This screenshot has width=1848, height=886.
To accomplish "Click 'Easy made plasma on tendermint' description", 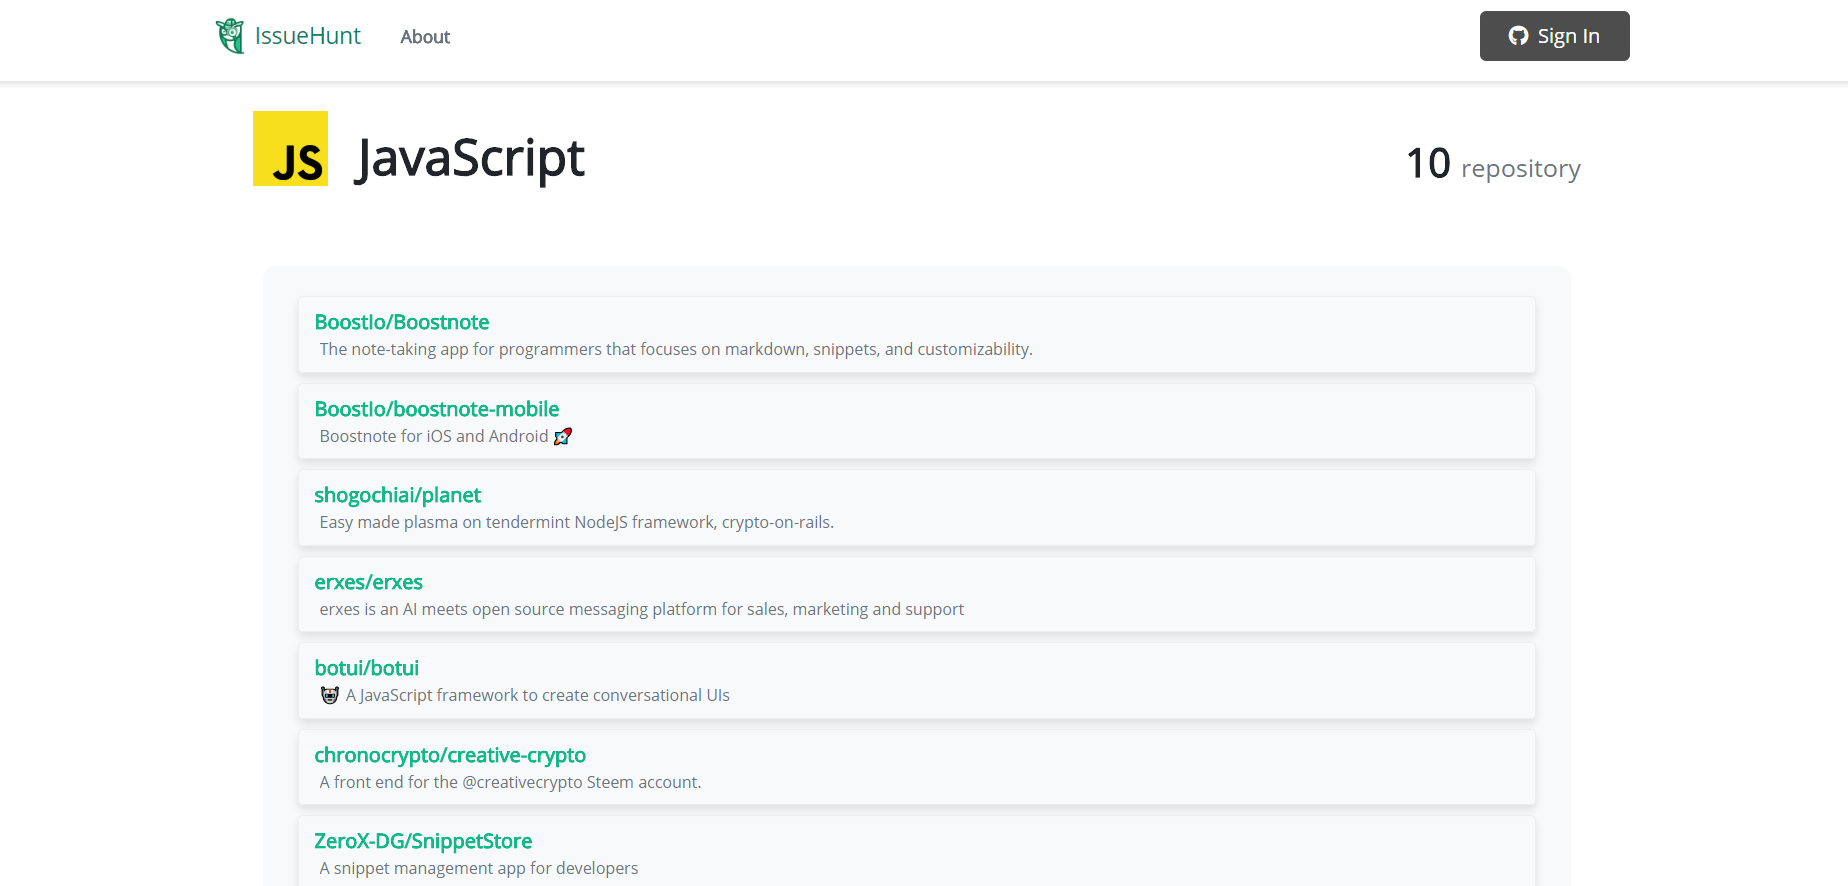I will click(x=576, y=522).
